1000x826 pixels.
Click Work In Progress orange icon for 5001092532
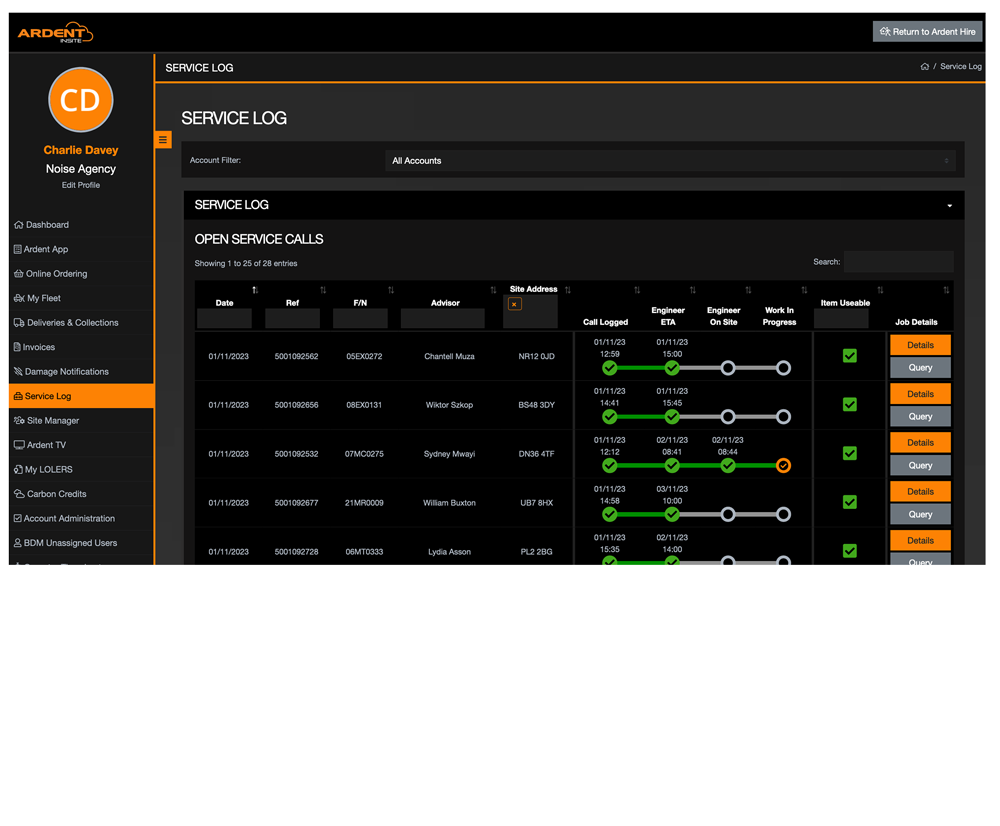[x=784, y=466]
